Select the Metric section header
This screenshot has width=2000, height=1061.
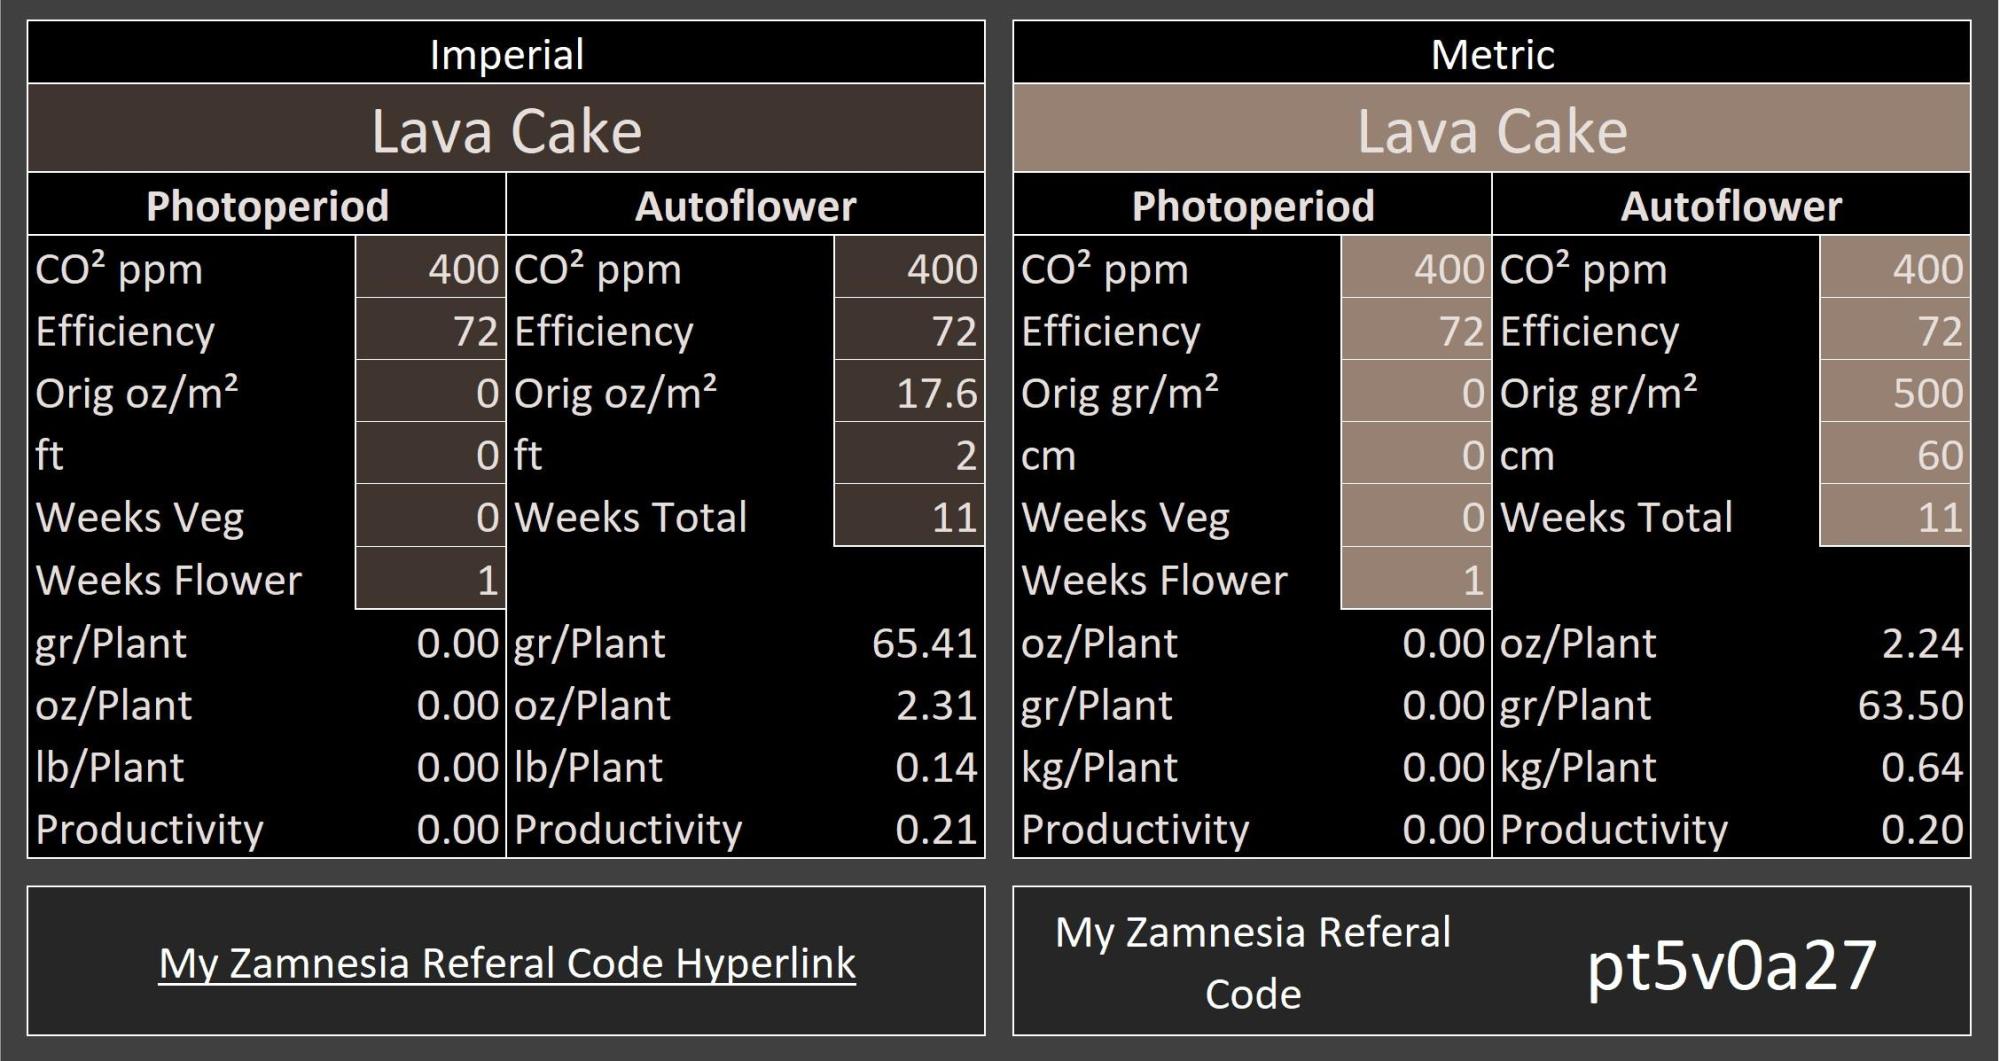pyautogui.click(x=1492, y=54)
